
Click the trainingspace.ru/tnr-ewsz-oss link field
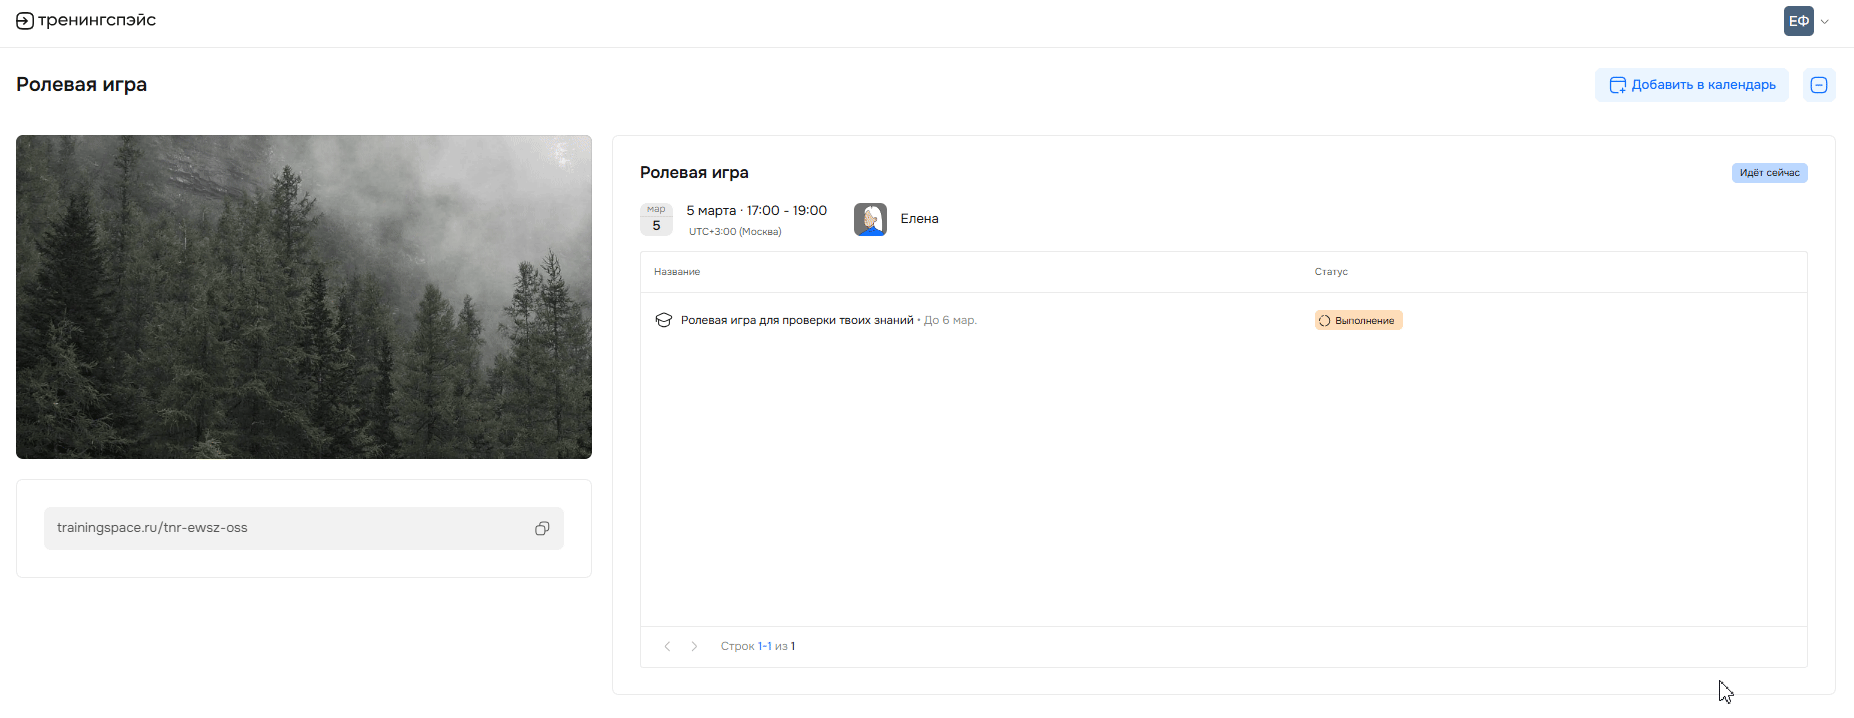304,528
